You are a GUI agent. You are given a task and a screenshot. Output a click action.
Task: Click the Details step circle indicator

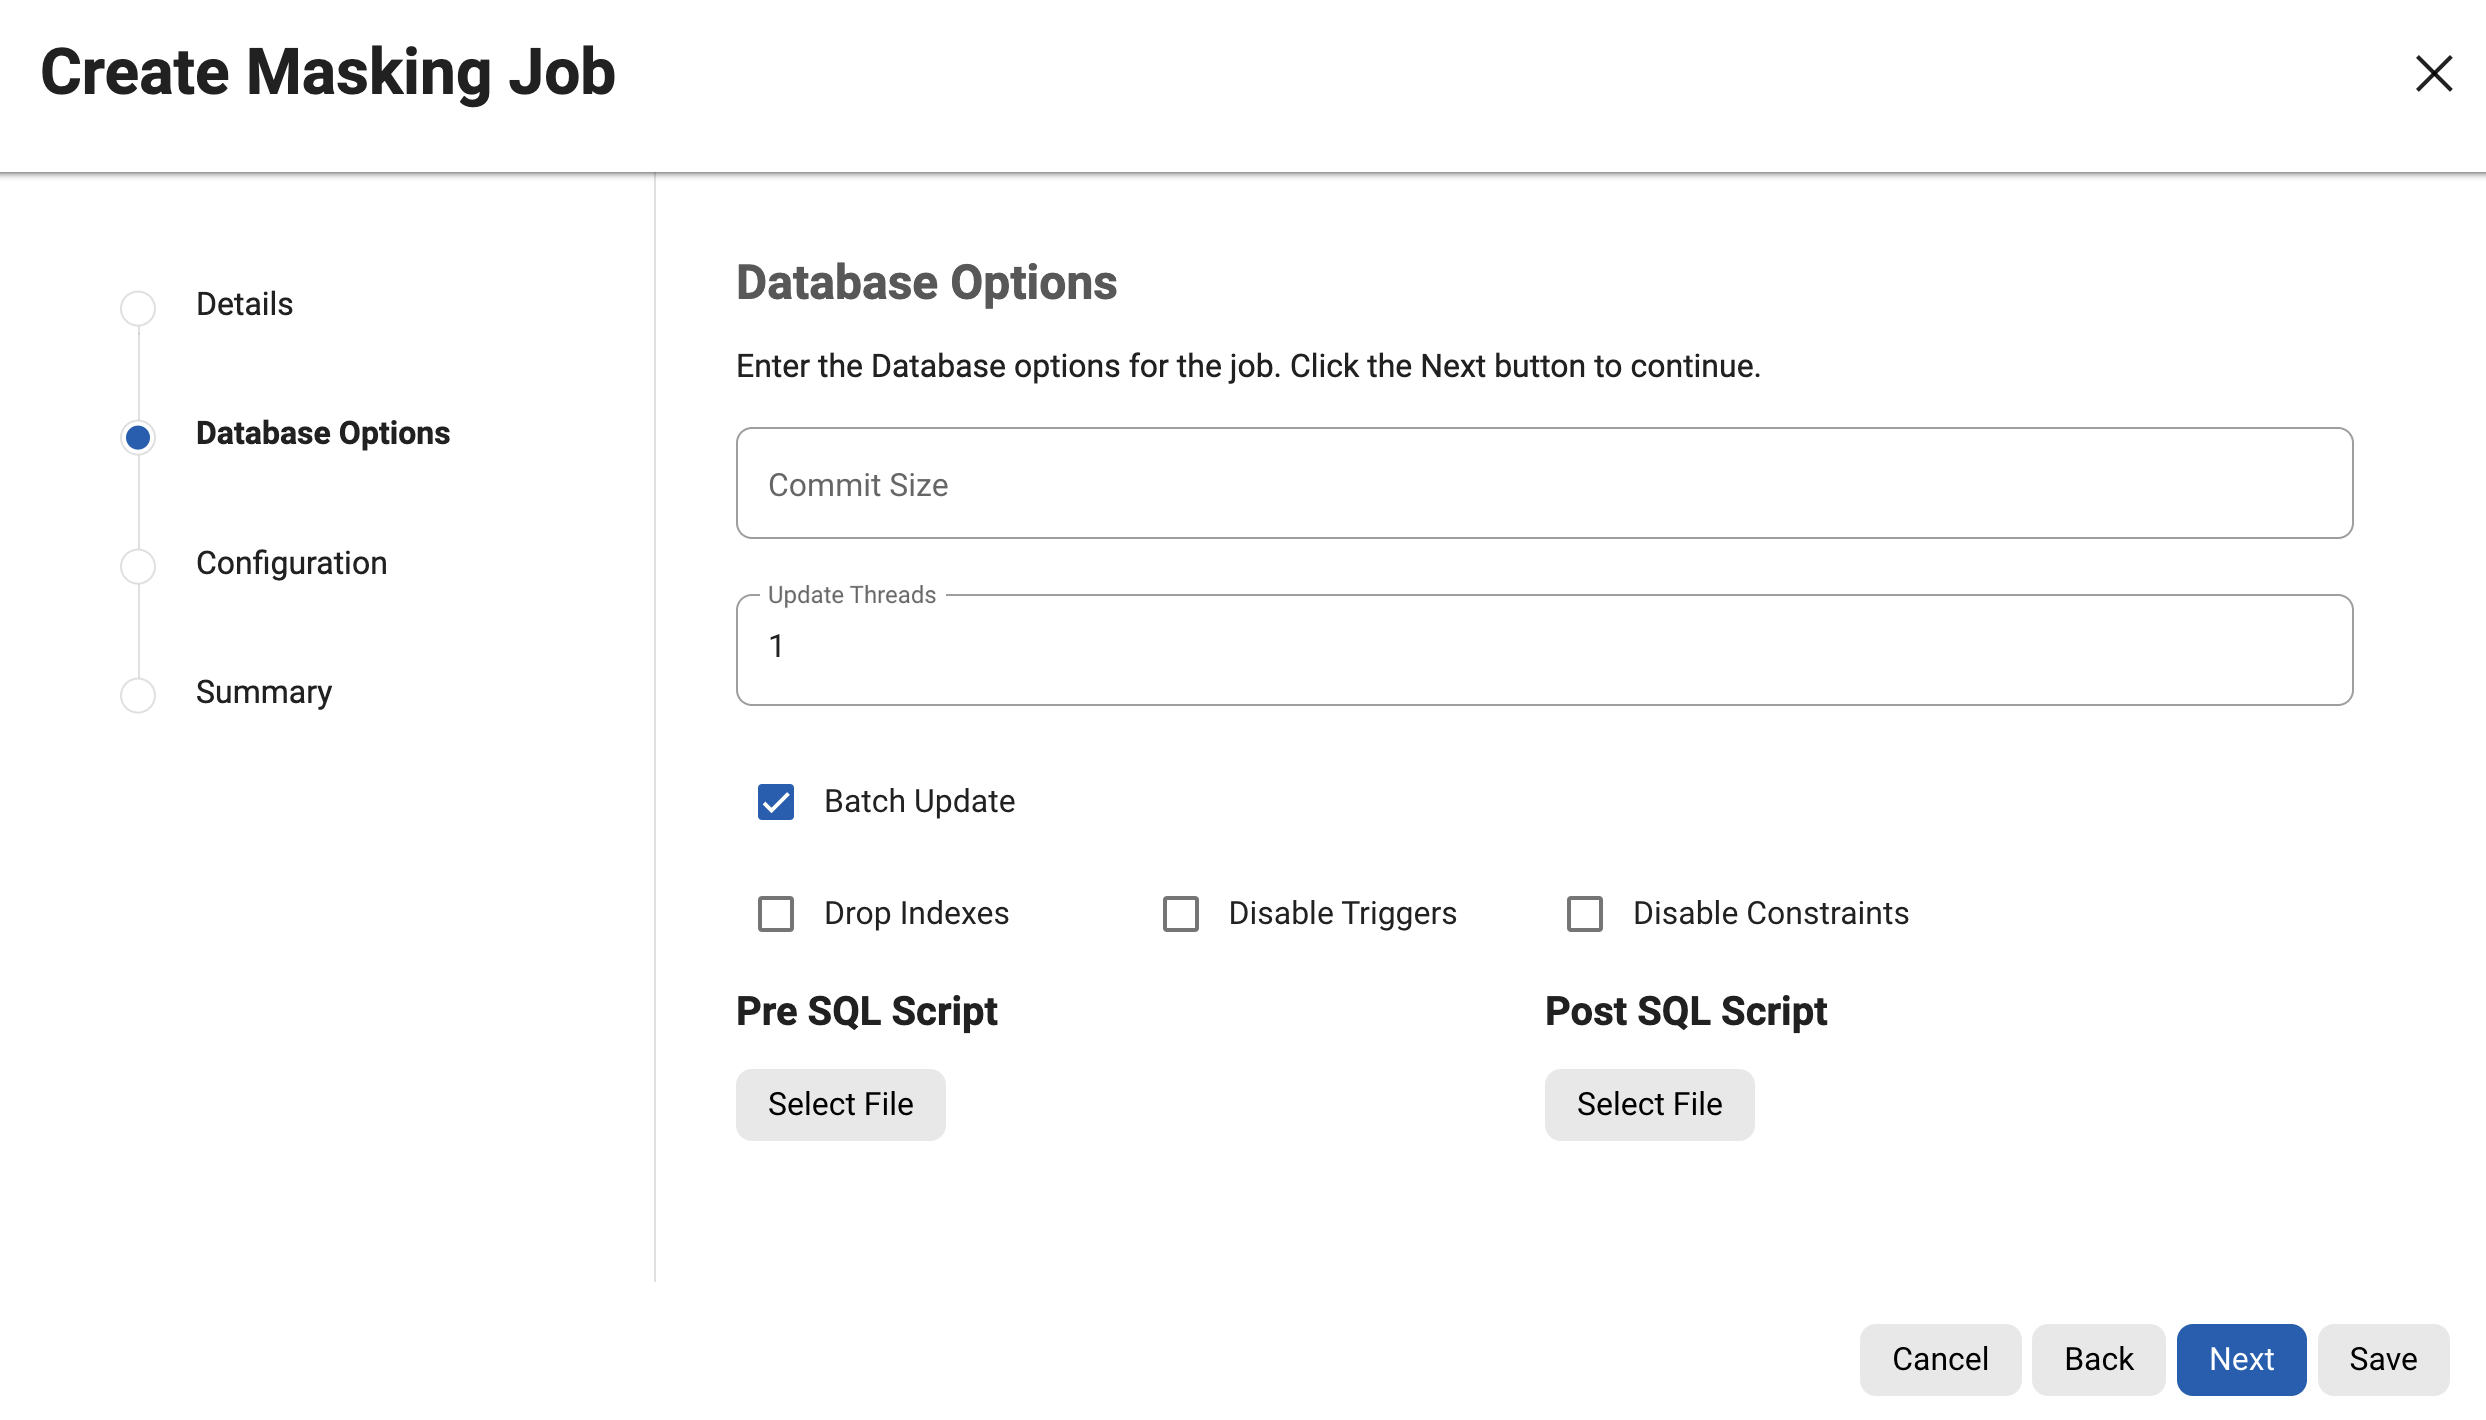[138, 307]
